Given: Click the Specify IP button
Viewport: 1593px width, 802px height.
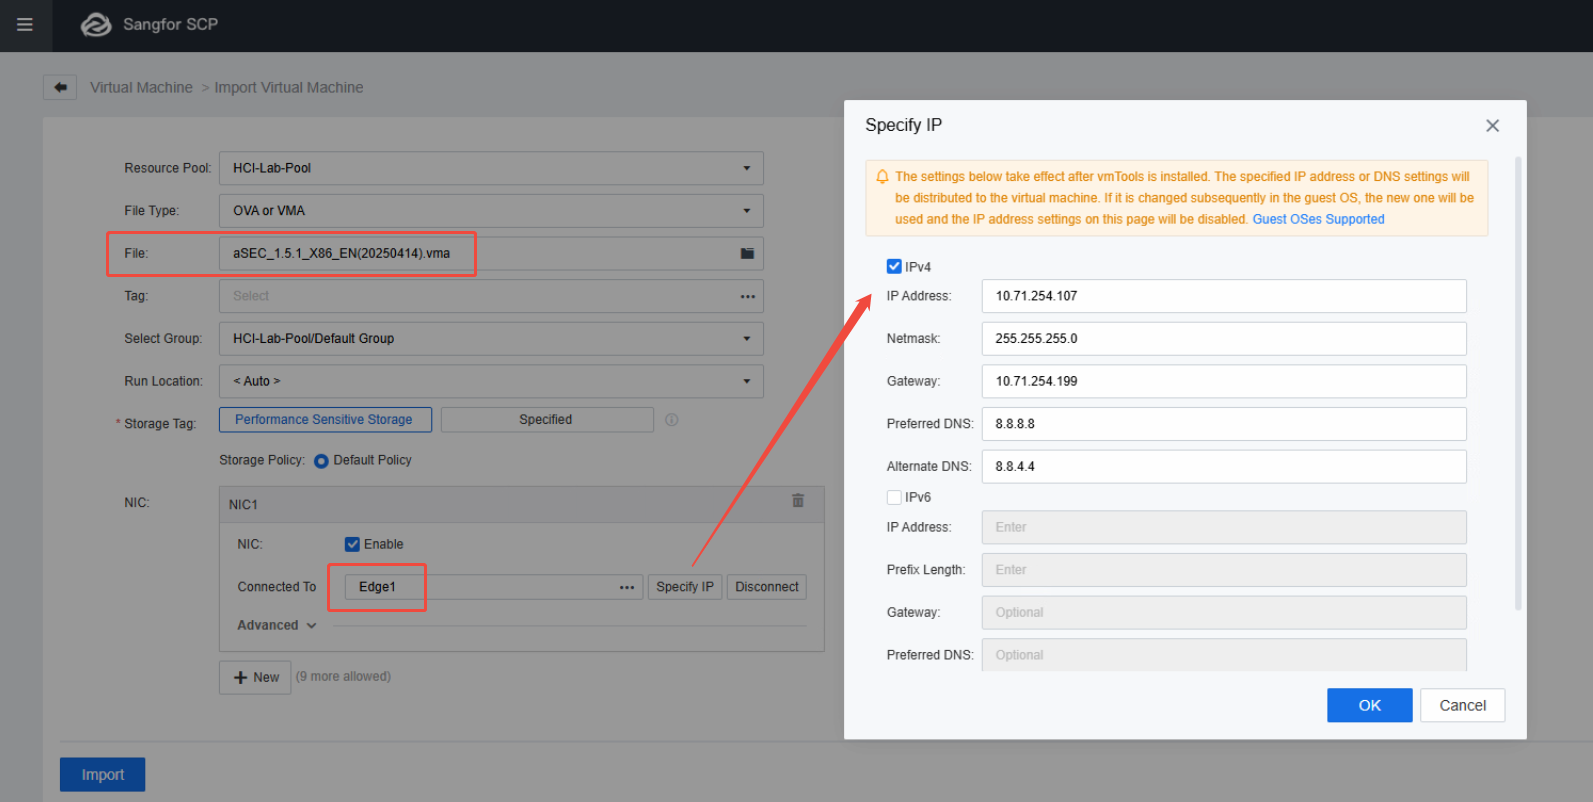Looking at the screenshot, I should pyautogui.click(x=685, y=587).
